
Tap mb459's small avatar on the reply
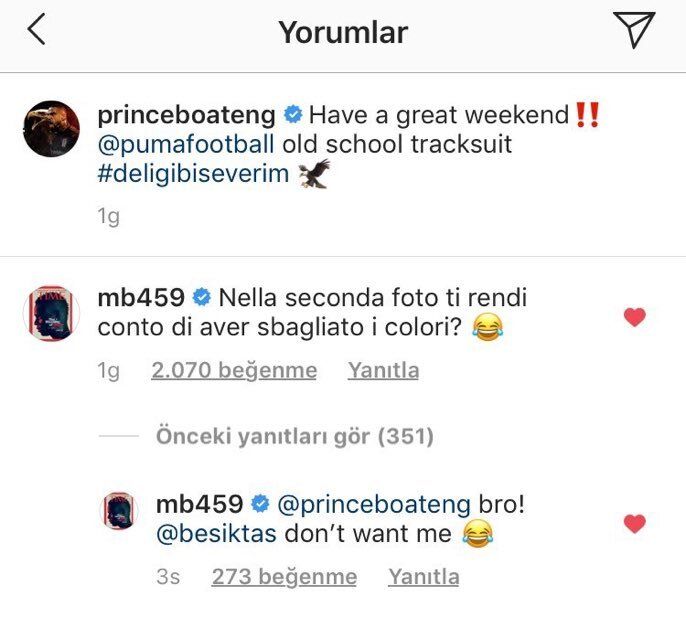tap(121, 510)
